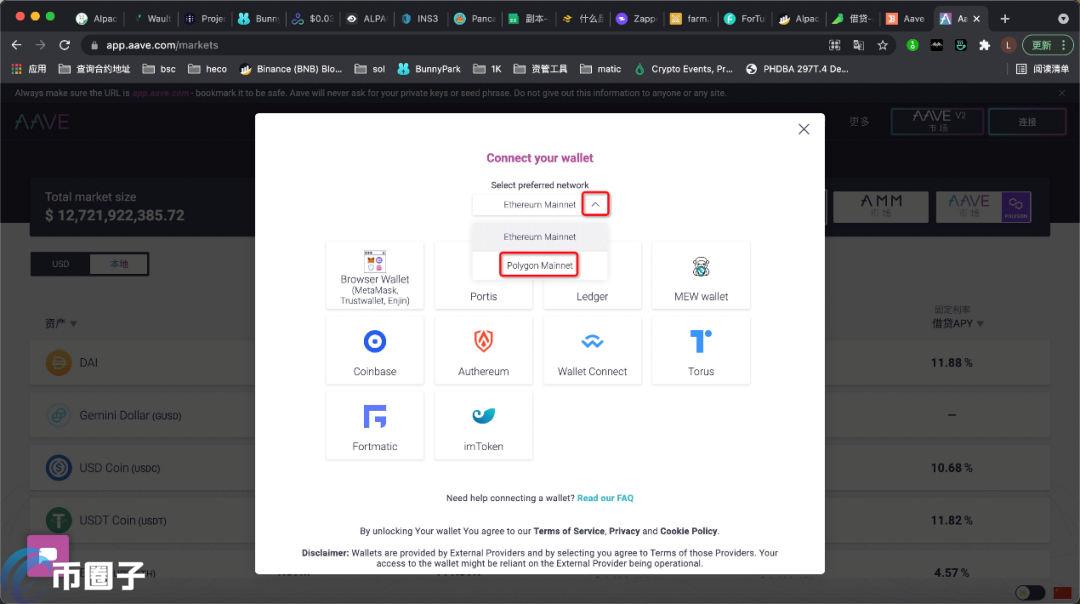Switch to the ForTu browser tab
The width and height of the screenshot is (1080, 604).
point(745,19)
